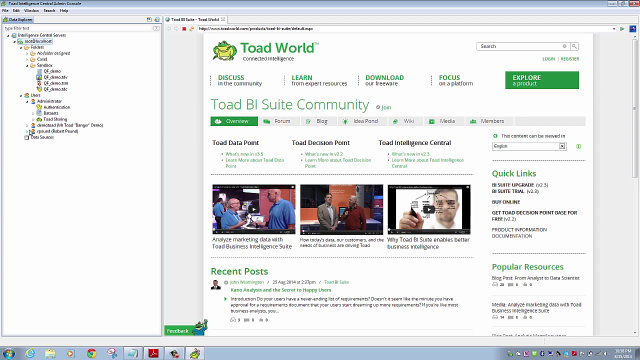Click the browser back arrow icon
Image resolution: width=640 pixels, height=360 pixels.
point(169,29)
